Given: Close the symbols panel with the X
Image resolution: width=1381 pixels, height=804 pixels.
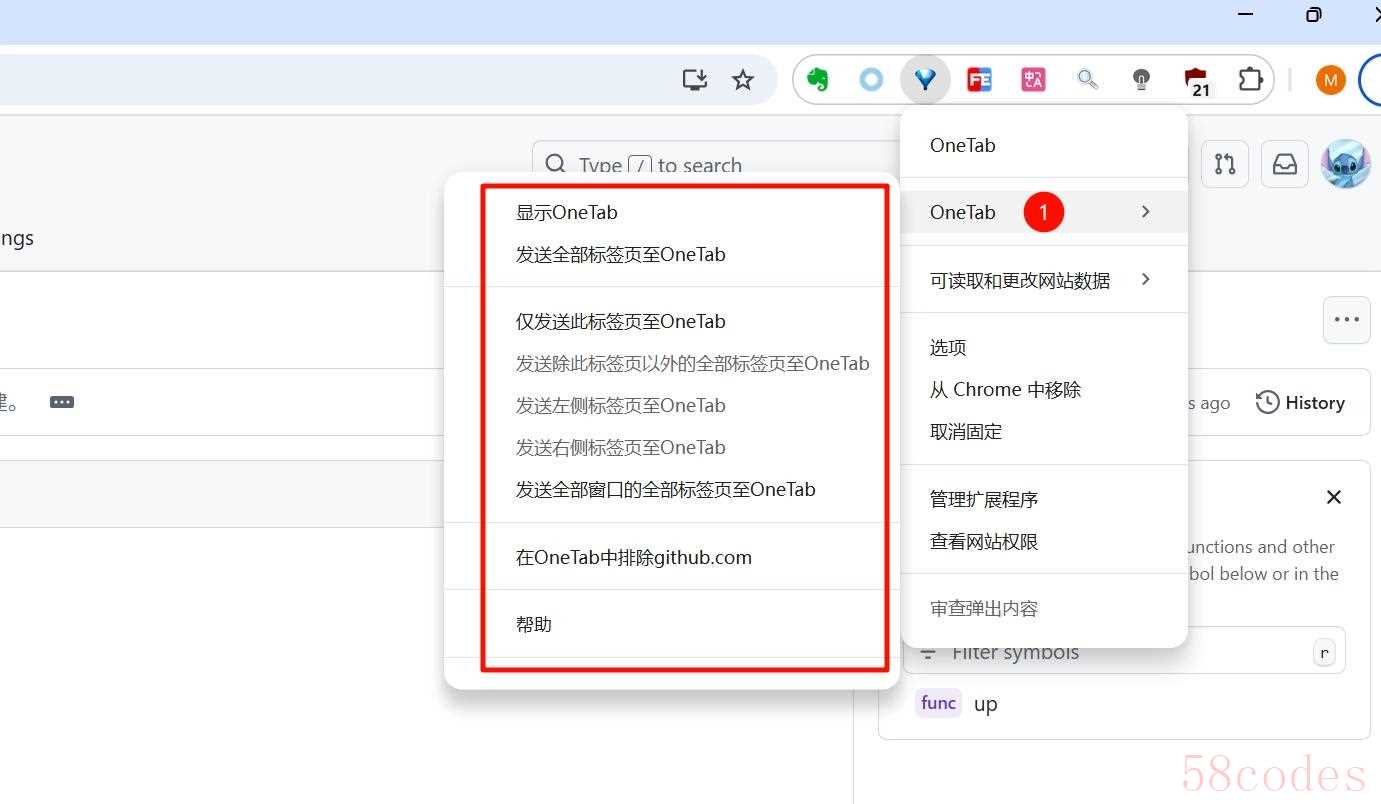Looking at the screenshot, I should click(1333, 497).
